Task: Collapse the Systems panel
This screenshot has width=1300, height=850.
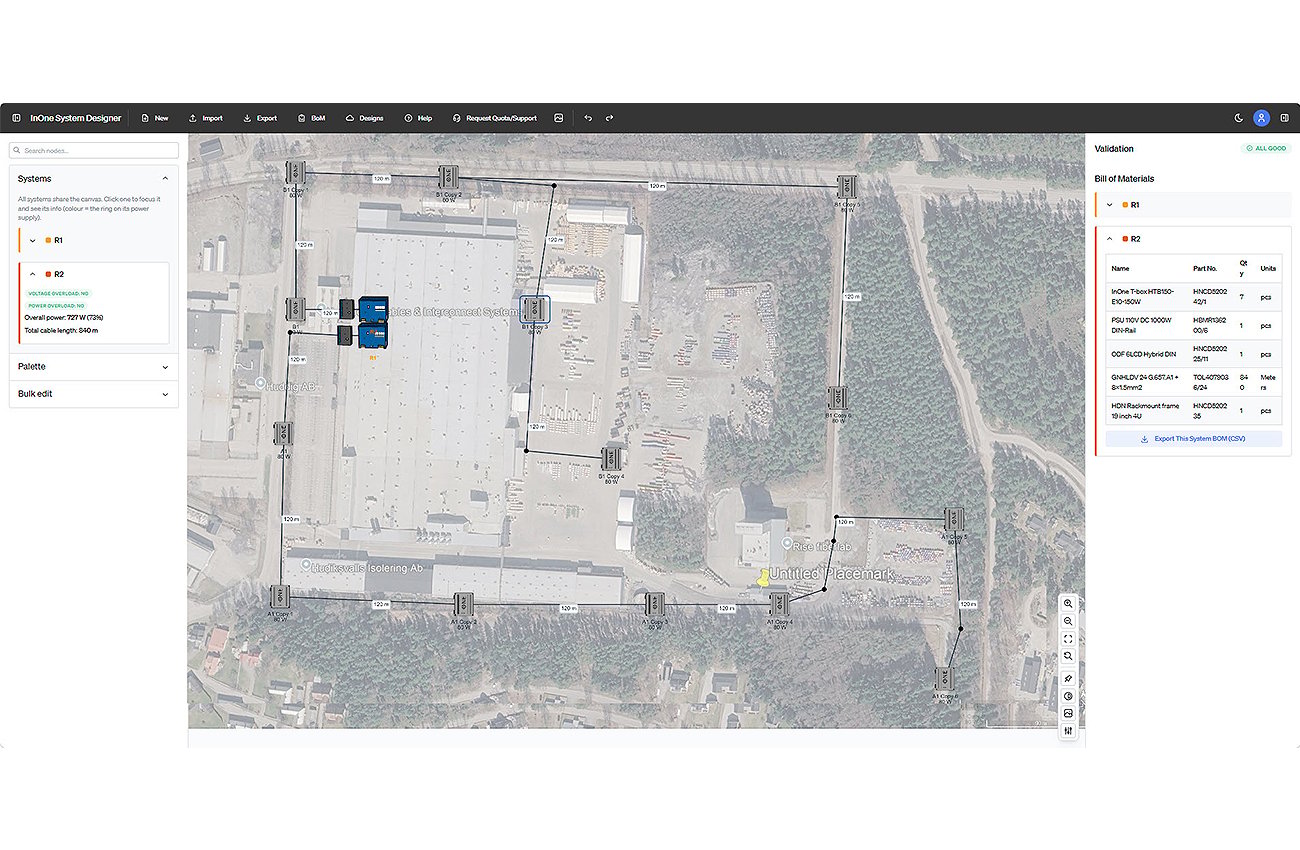Action: tap(165, 178)
